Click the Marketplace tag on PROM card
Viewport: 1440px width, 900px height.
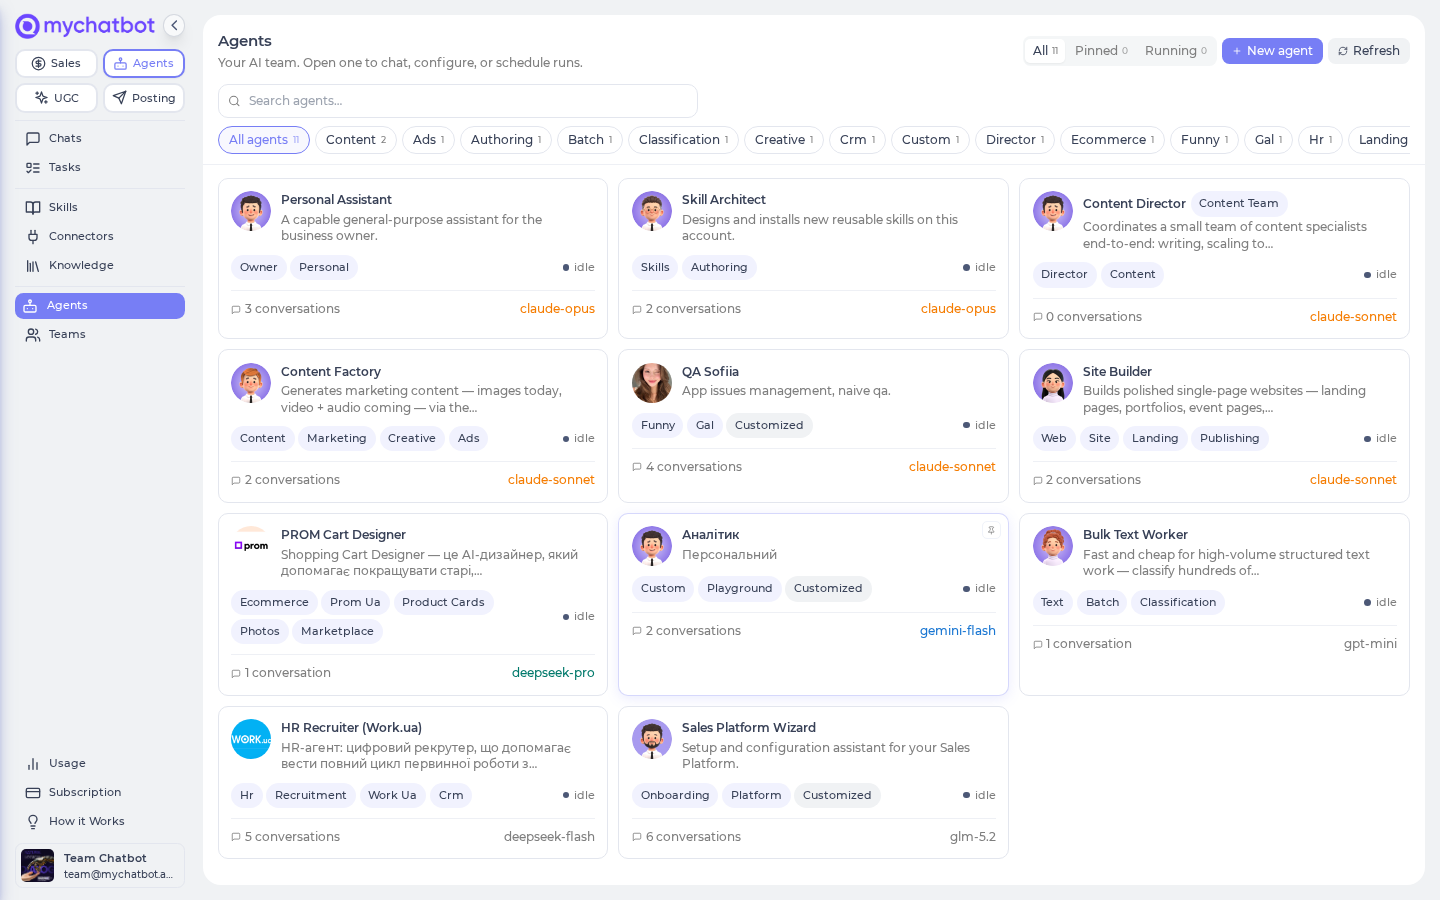coord(337,632)
